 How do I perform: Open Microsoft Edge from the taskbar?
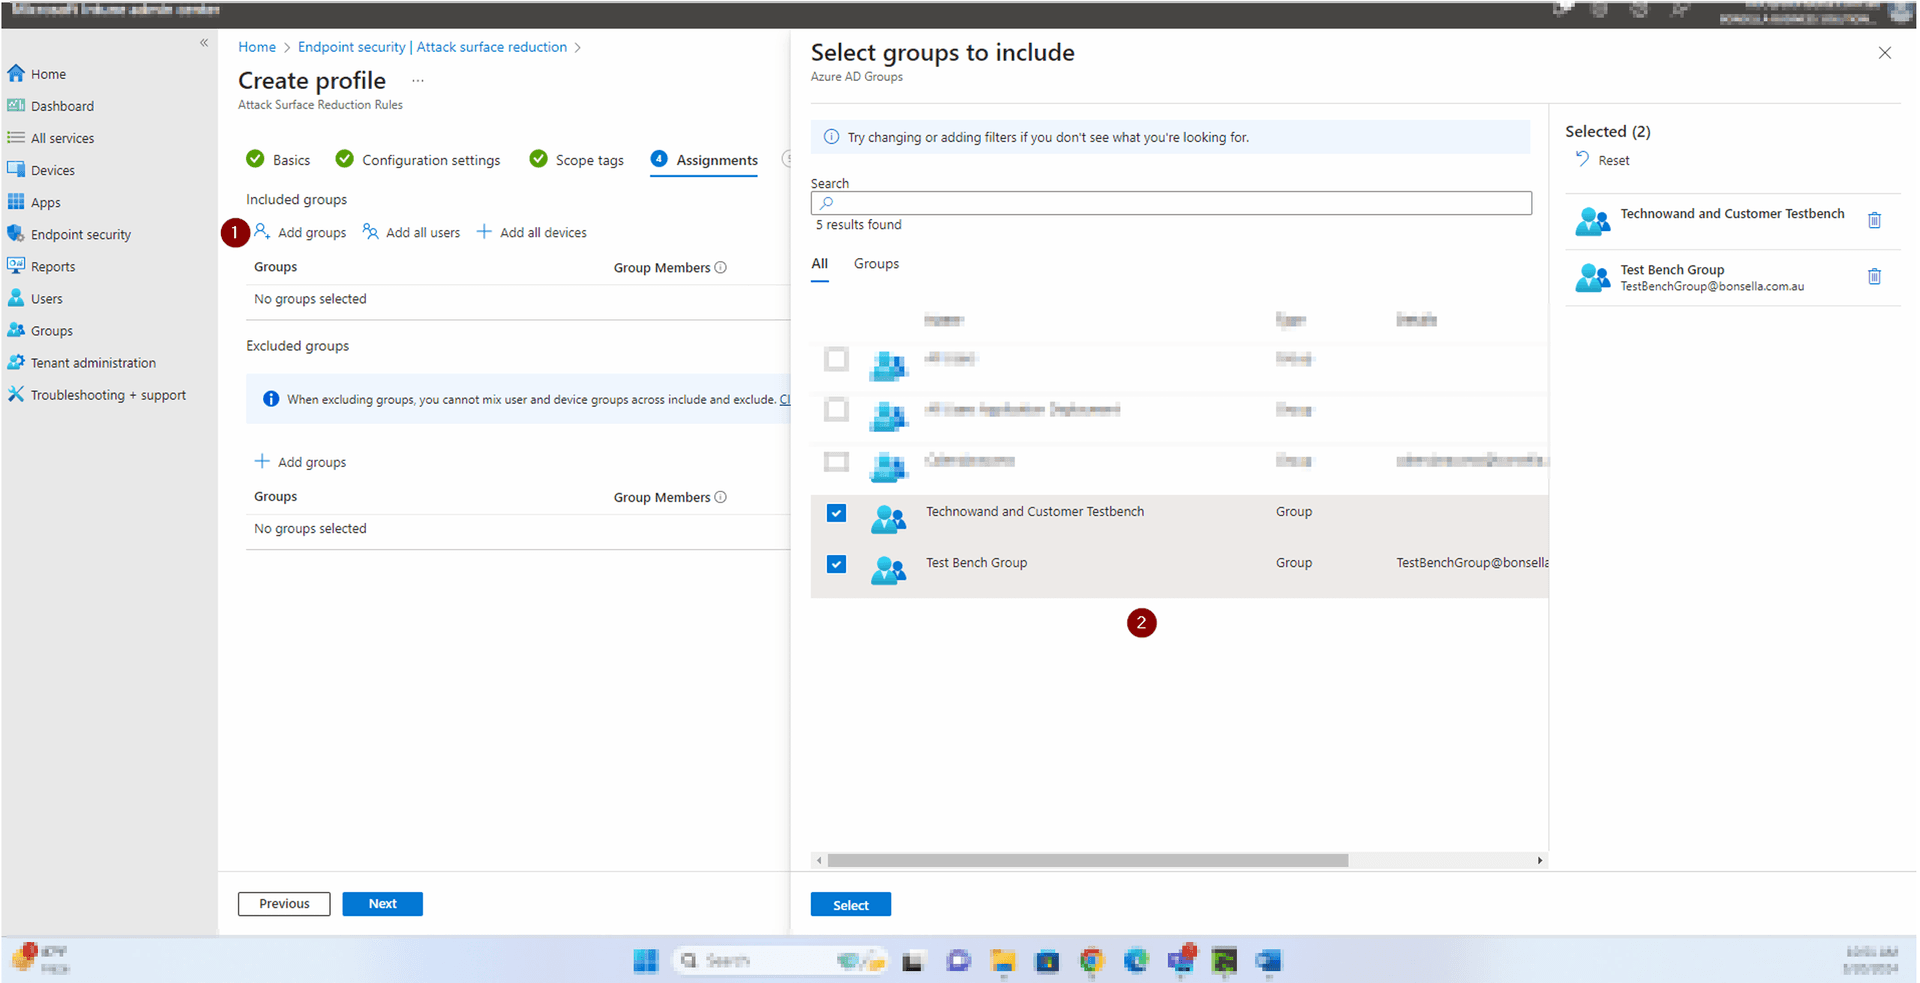(x=1136, y=961)
